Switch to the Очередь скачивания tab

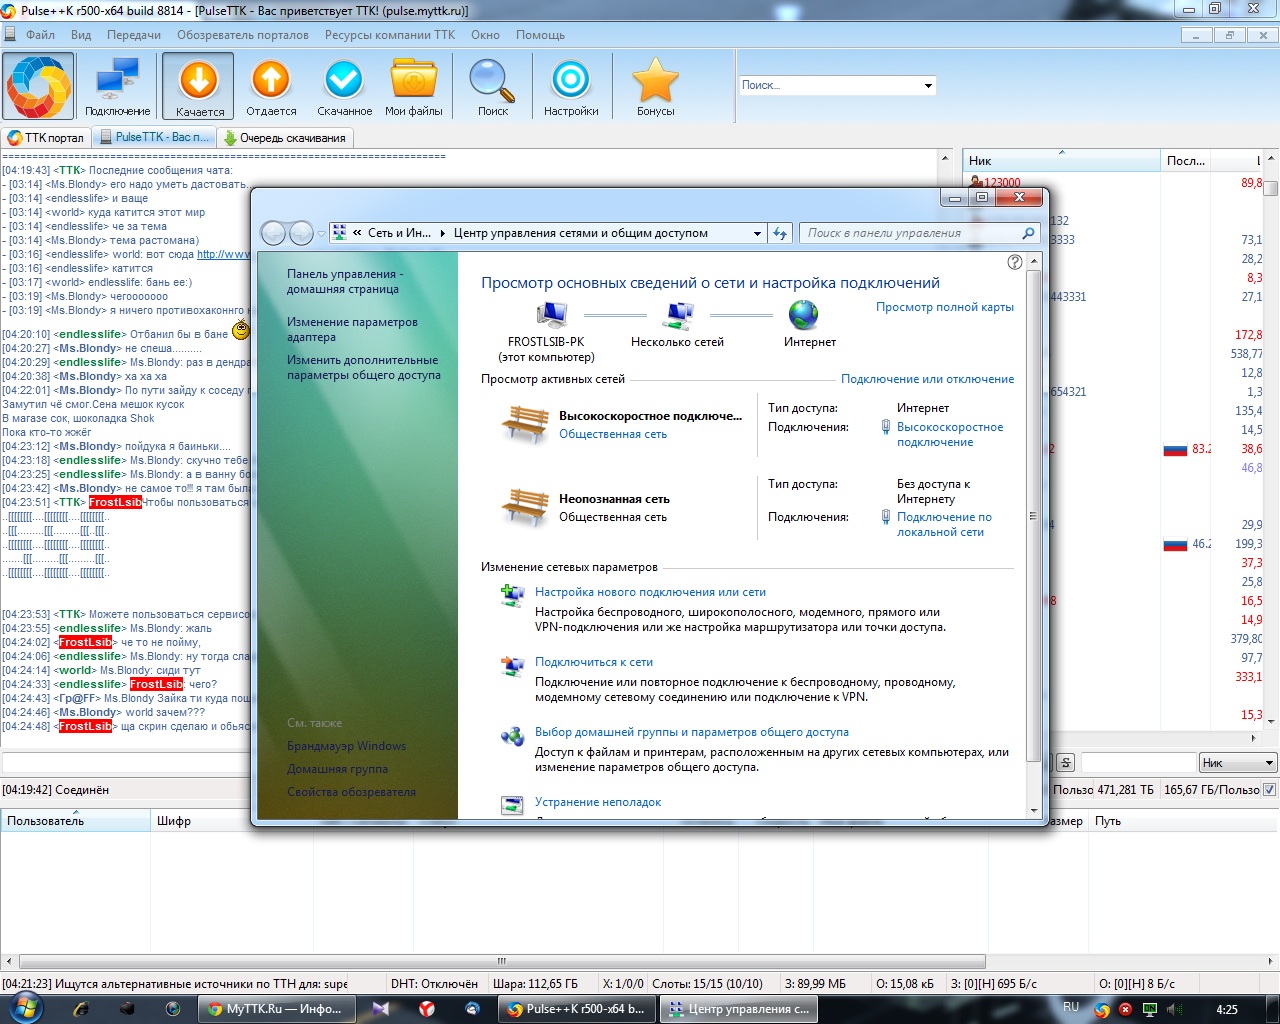tap(285, 138)
